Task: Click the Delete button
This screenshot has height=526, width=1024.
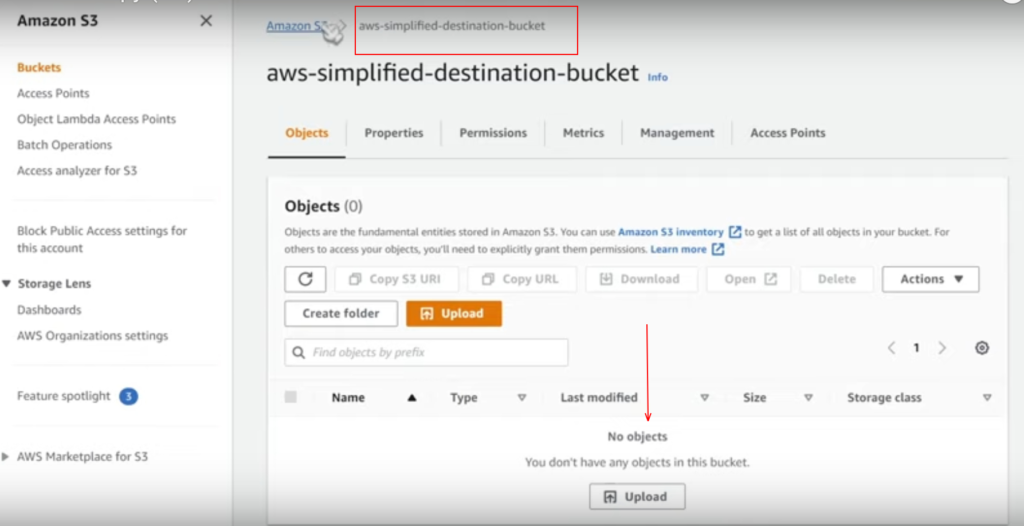Action: coord(837,279)
